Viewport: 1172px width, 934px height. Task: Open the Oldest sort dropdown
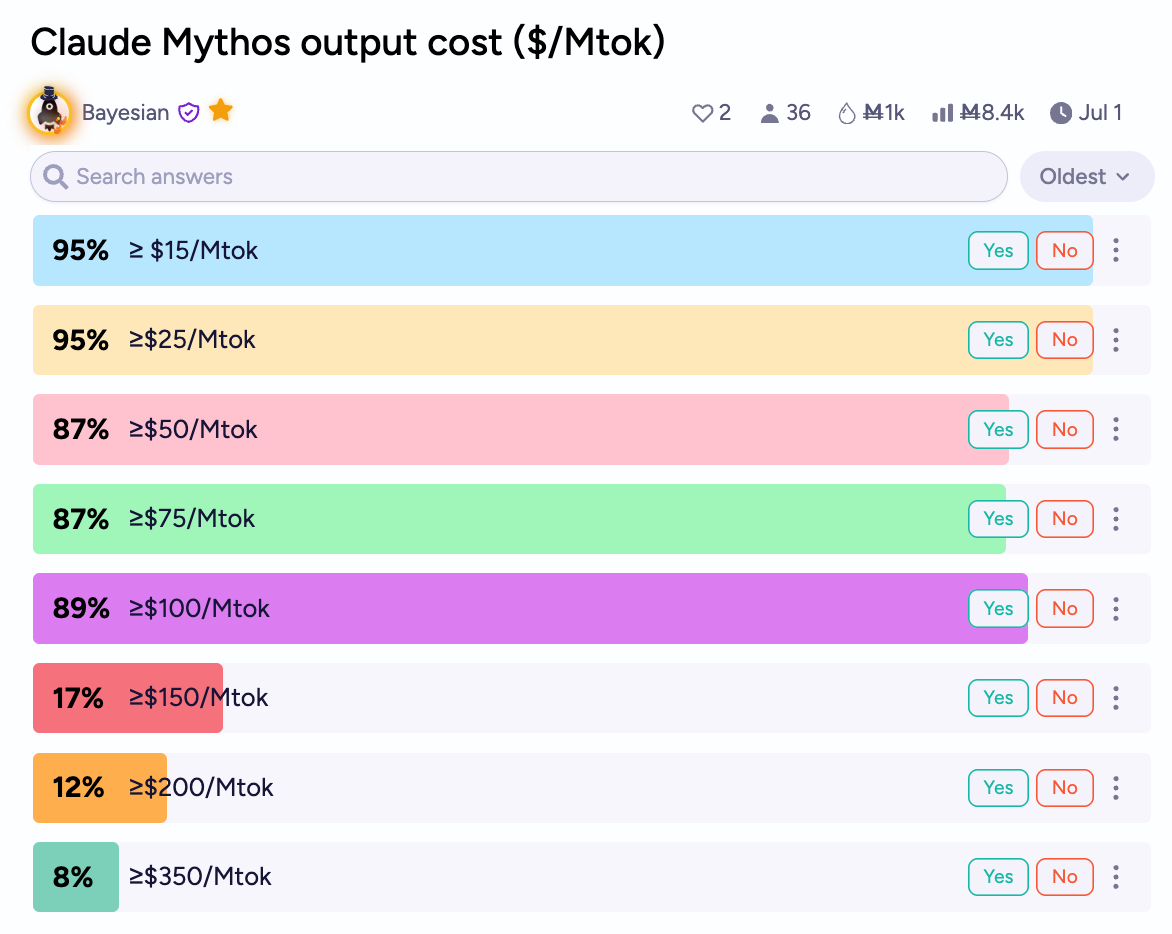coord(1086,177)
